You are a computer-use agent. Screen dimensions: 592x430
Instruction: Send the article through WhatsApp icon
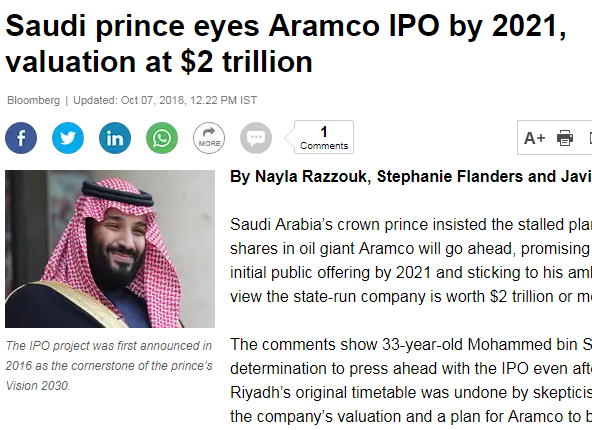pos(162,138)
